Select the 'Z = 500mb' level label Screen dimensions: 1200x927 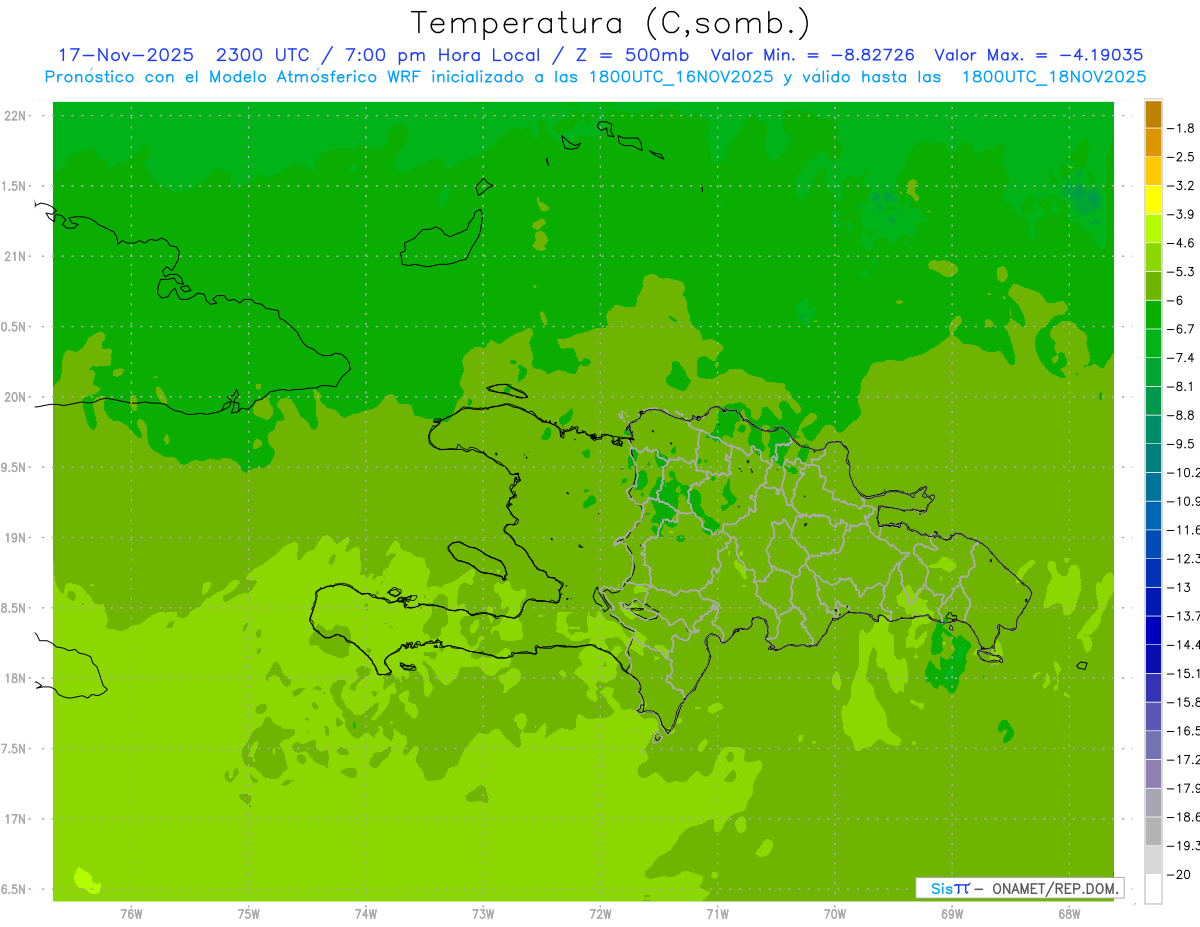[x=632, y=55]
